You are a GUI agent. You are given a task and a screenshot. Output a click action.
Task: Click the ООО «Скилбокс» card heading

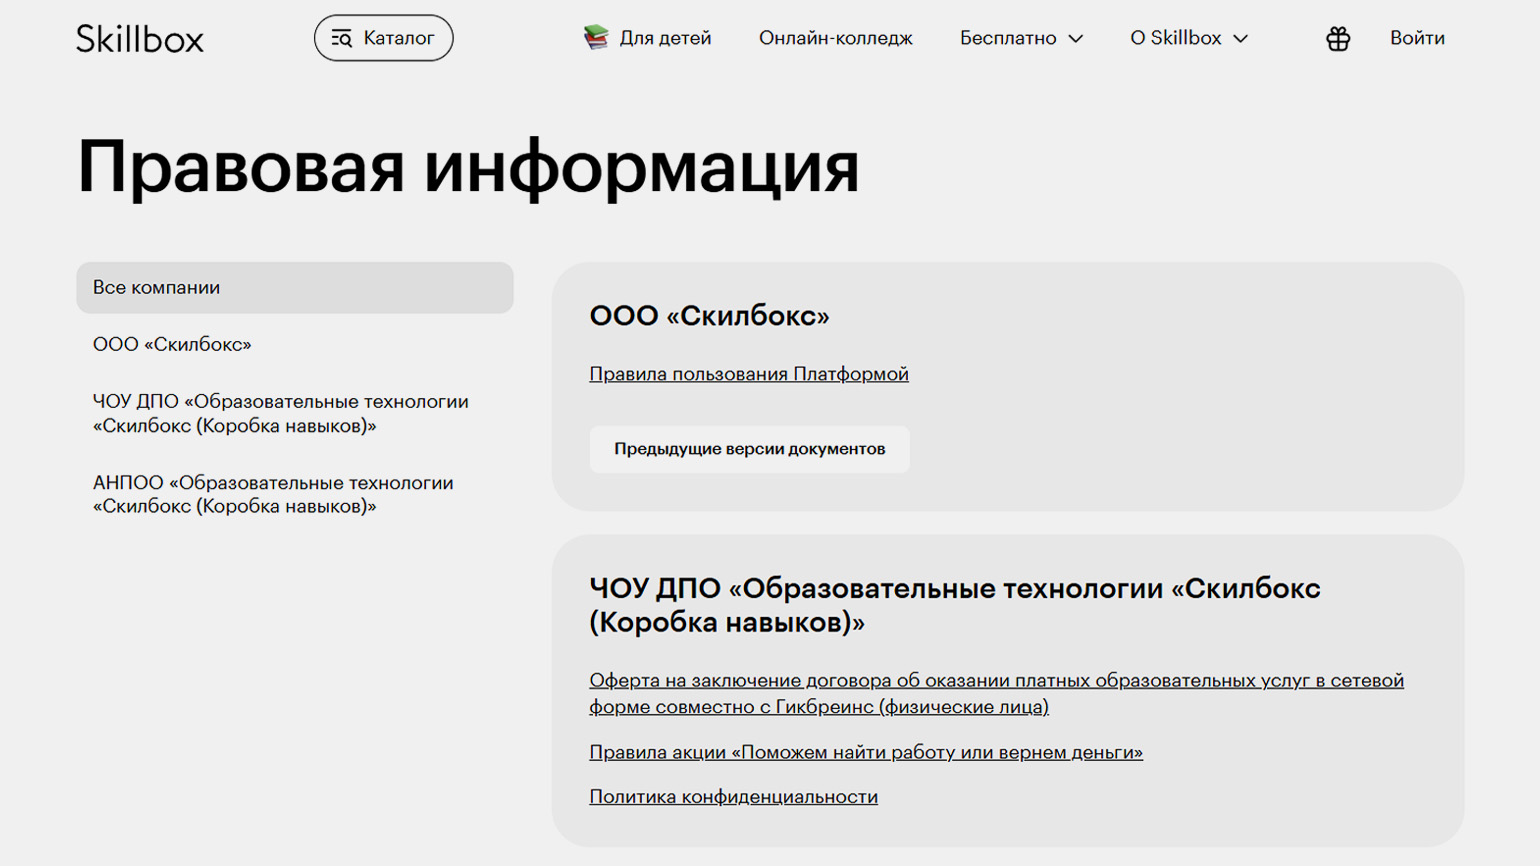710,316
